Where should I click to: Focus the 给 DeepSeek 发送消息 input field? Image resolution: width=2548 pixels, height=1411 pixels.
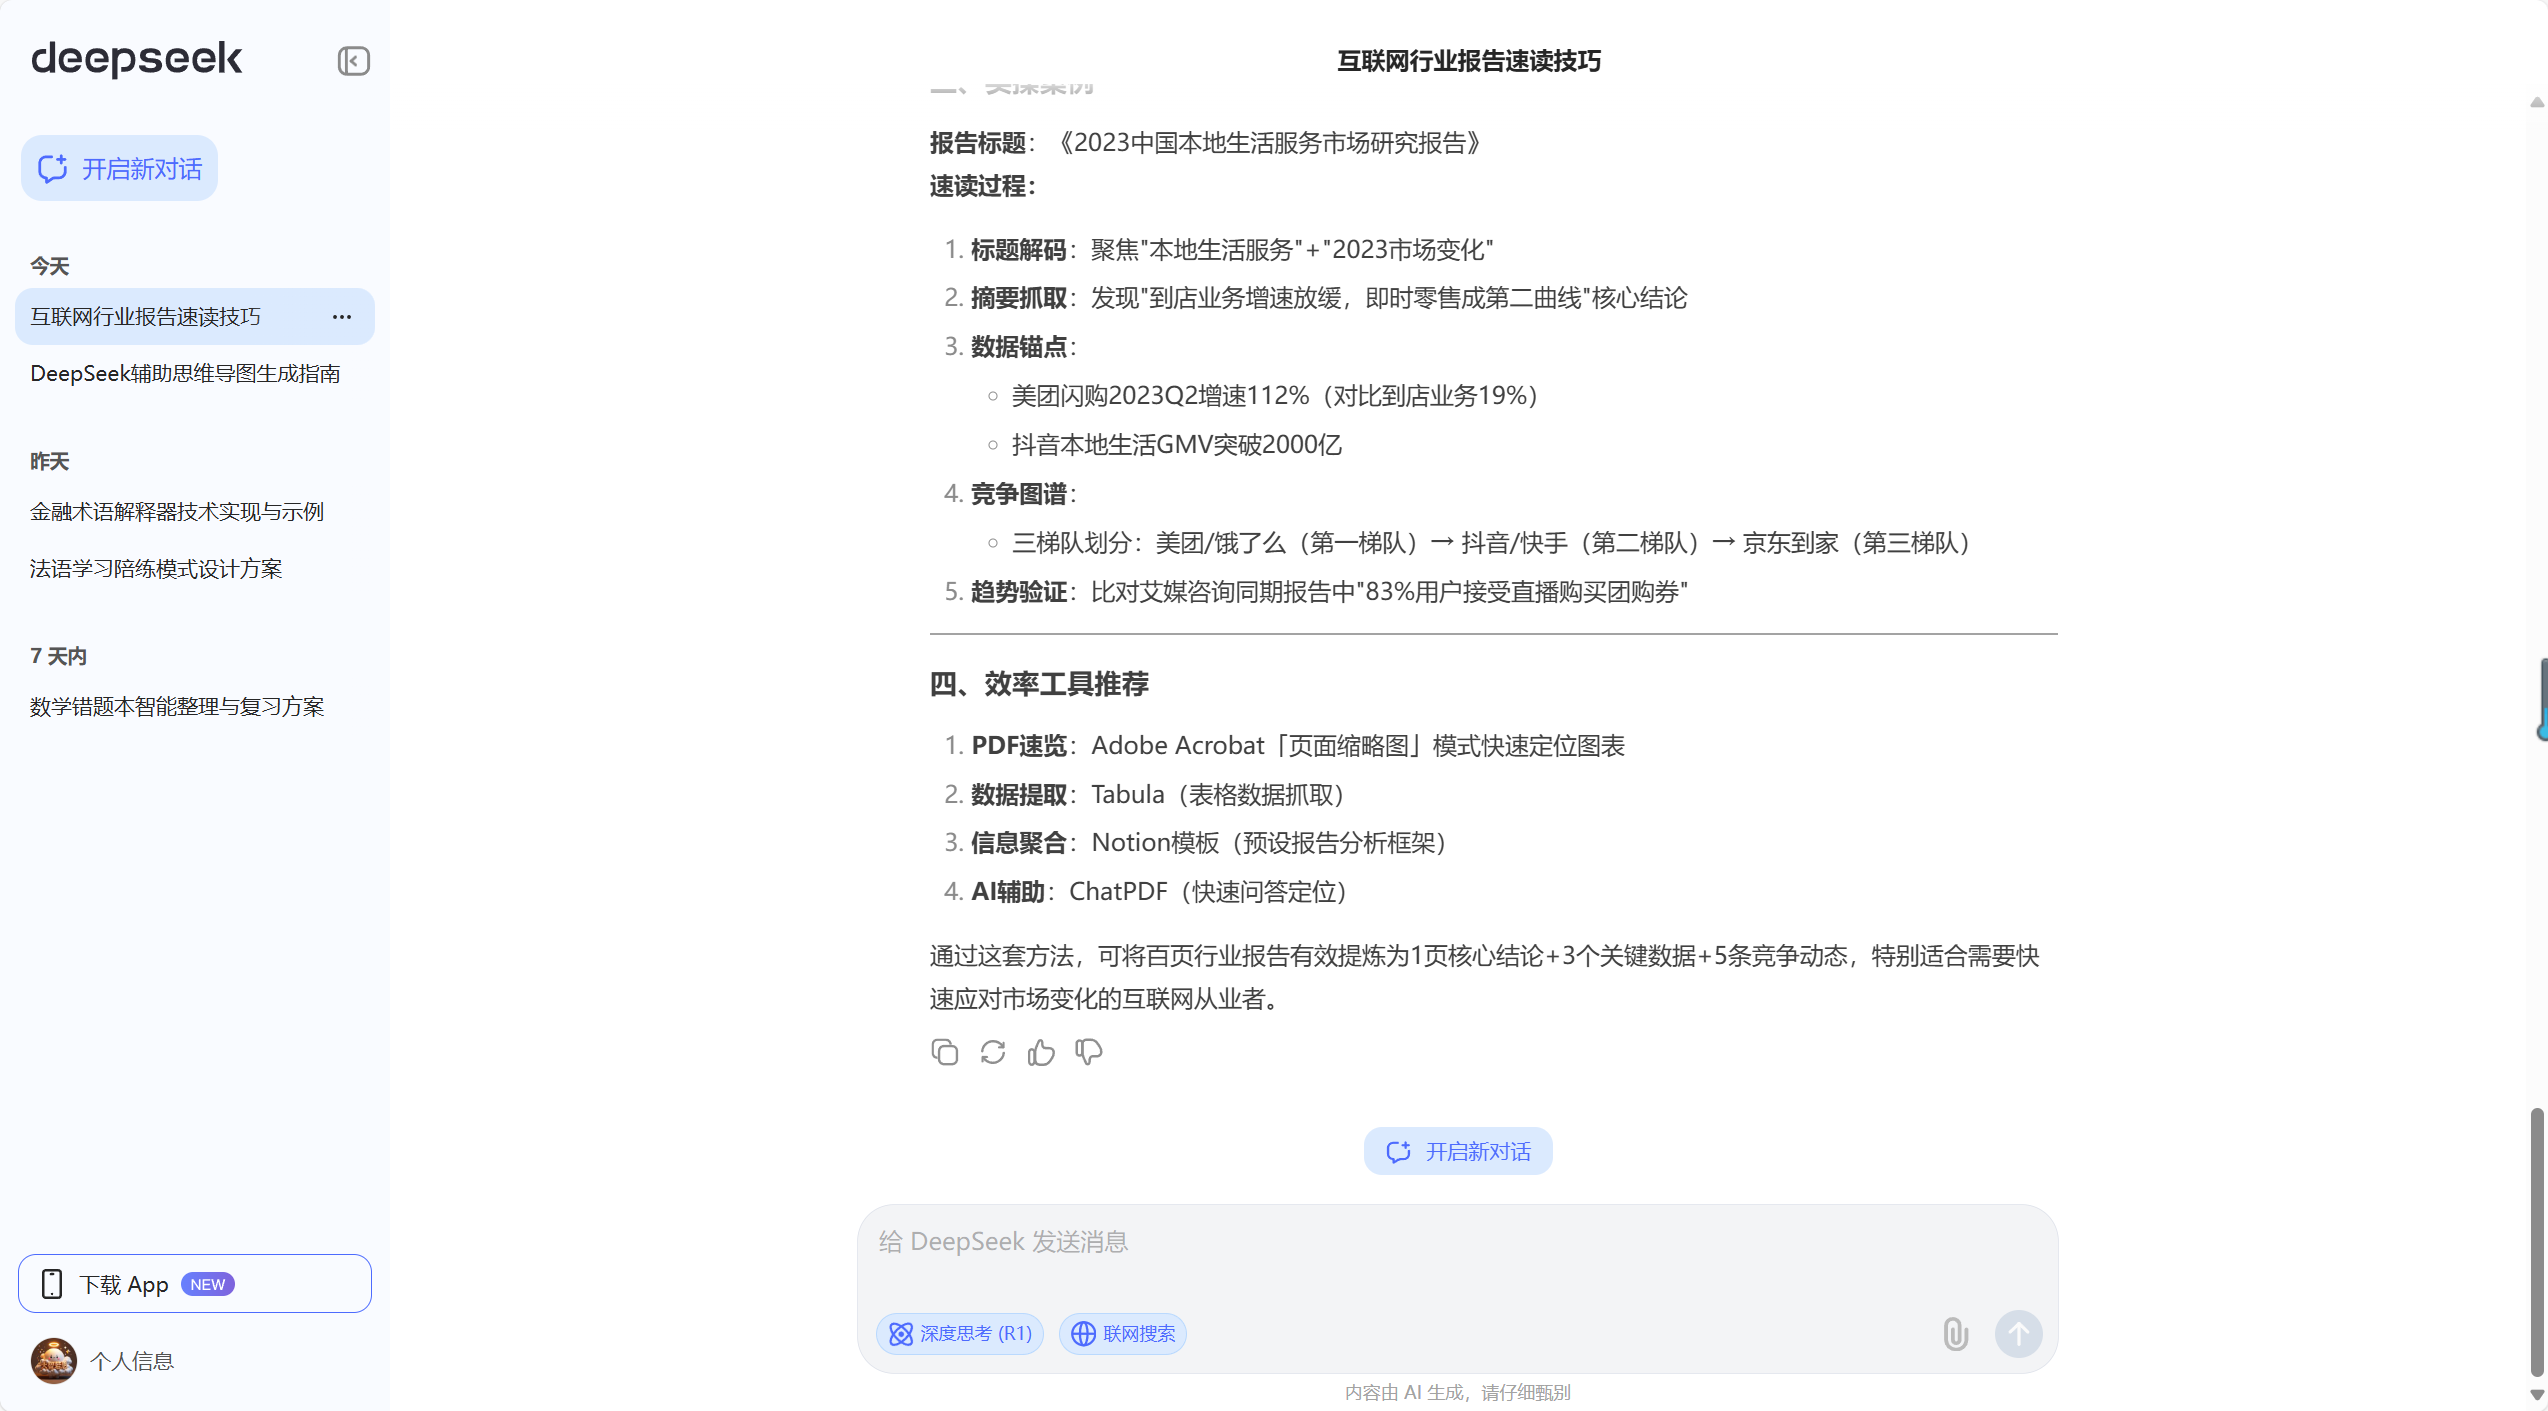click(x=1457, y=1242)
